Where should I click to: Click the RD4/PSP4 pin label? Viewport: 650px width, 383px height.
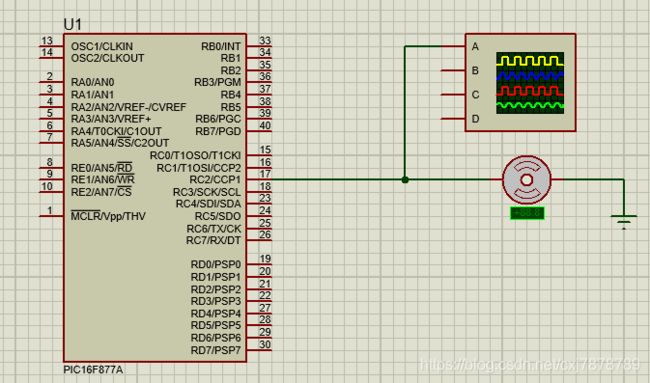pyautogui.click(x=216, y=313)
